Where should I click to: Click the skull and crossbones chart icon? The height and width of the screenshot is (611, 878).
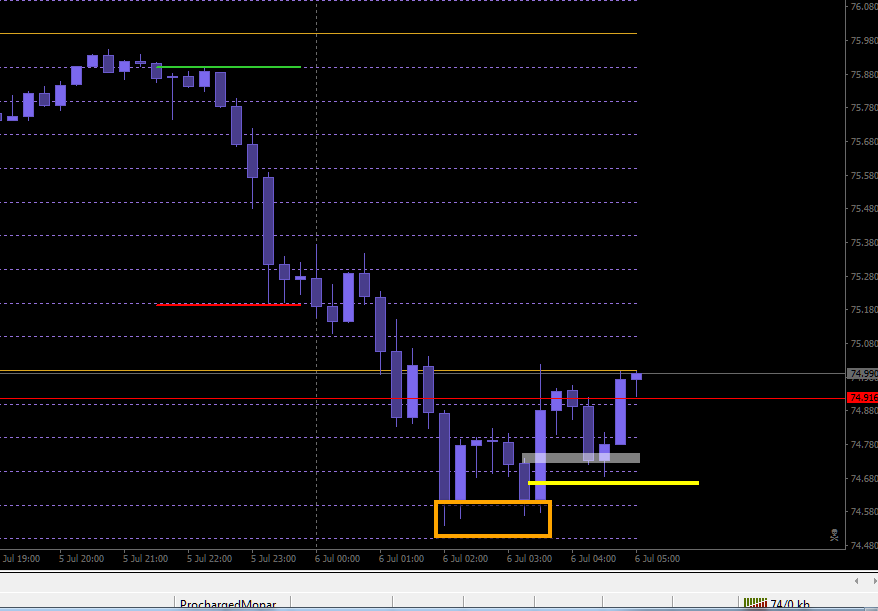click(834, 535)
